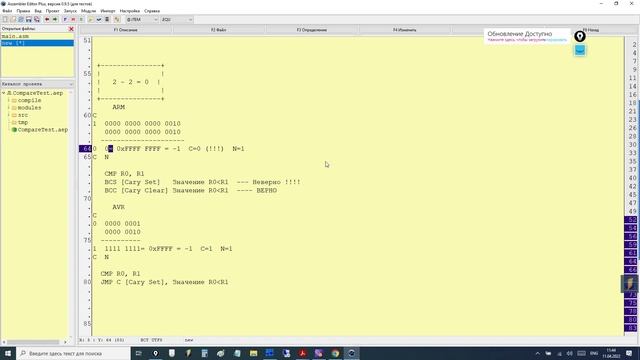Open the Запуск menu
The width and height of the screenshot is (640, 360).
tap(70, 11)
